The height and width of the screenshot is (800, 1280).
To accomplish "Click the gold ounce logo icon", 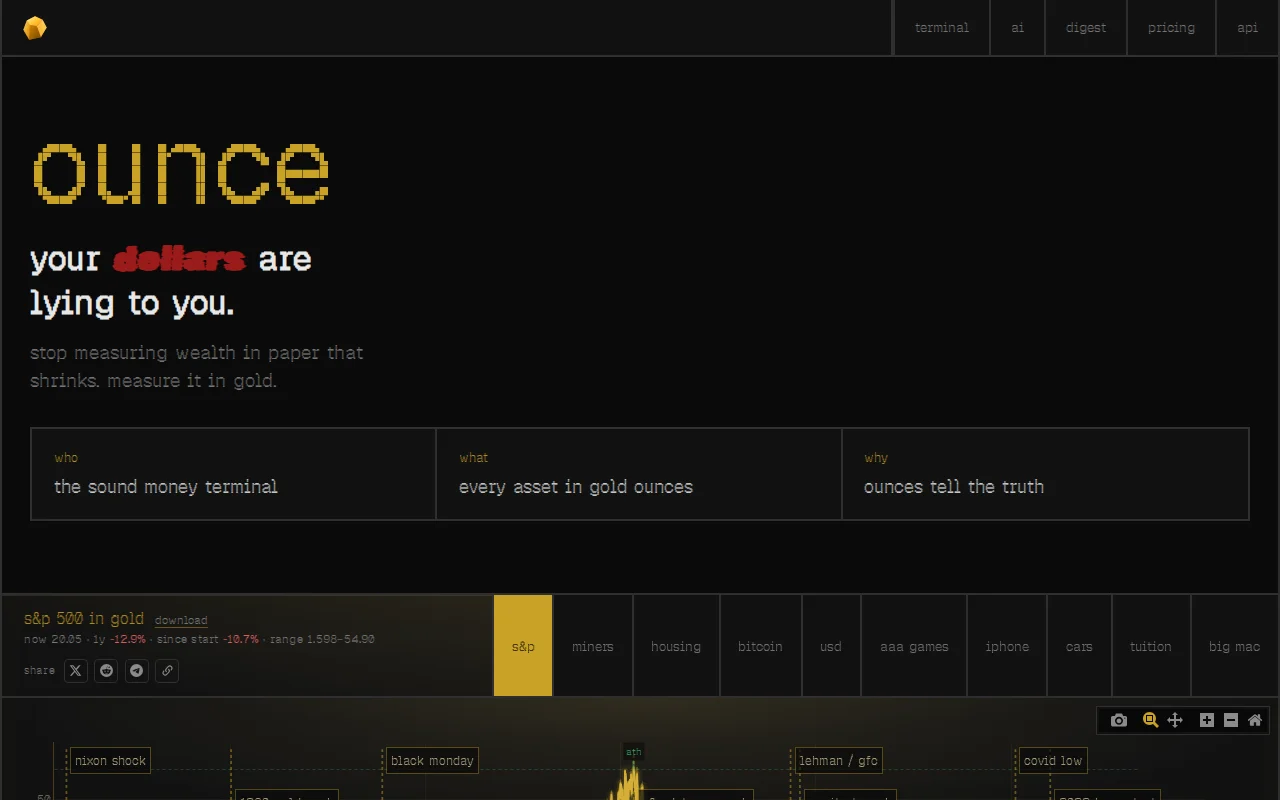I will (x=35, y=28).
